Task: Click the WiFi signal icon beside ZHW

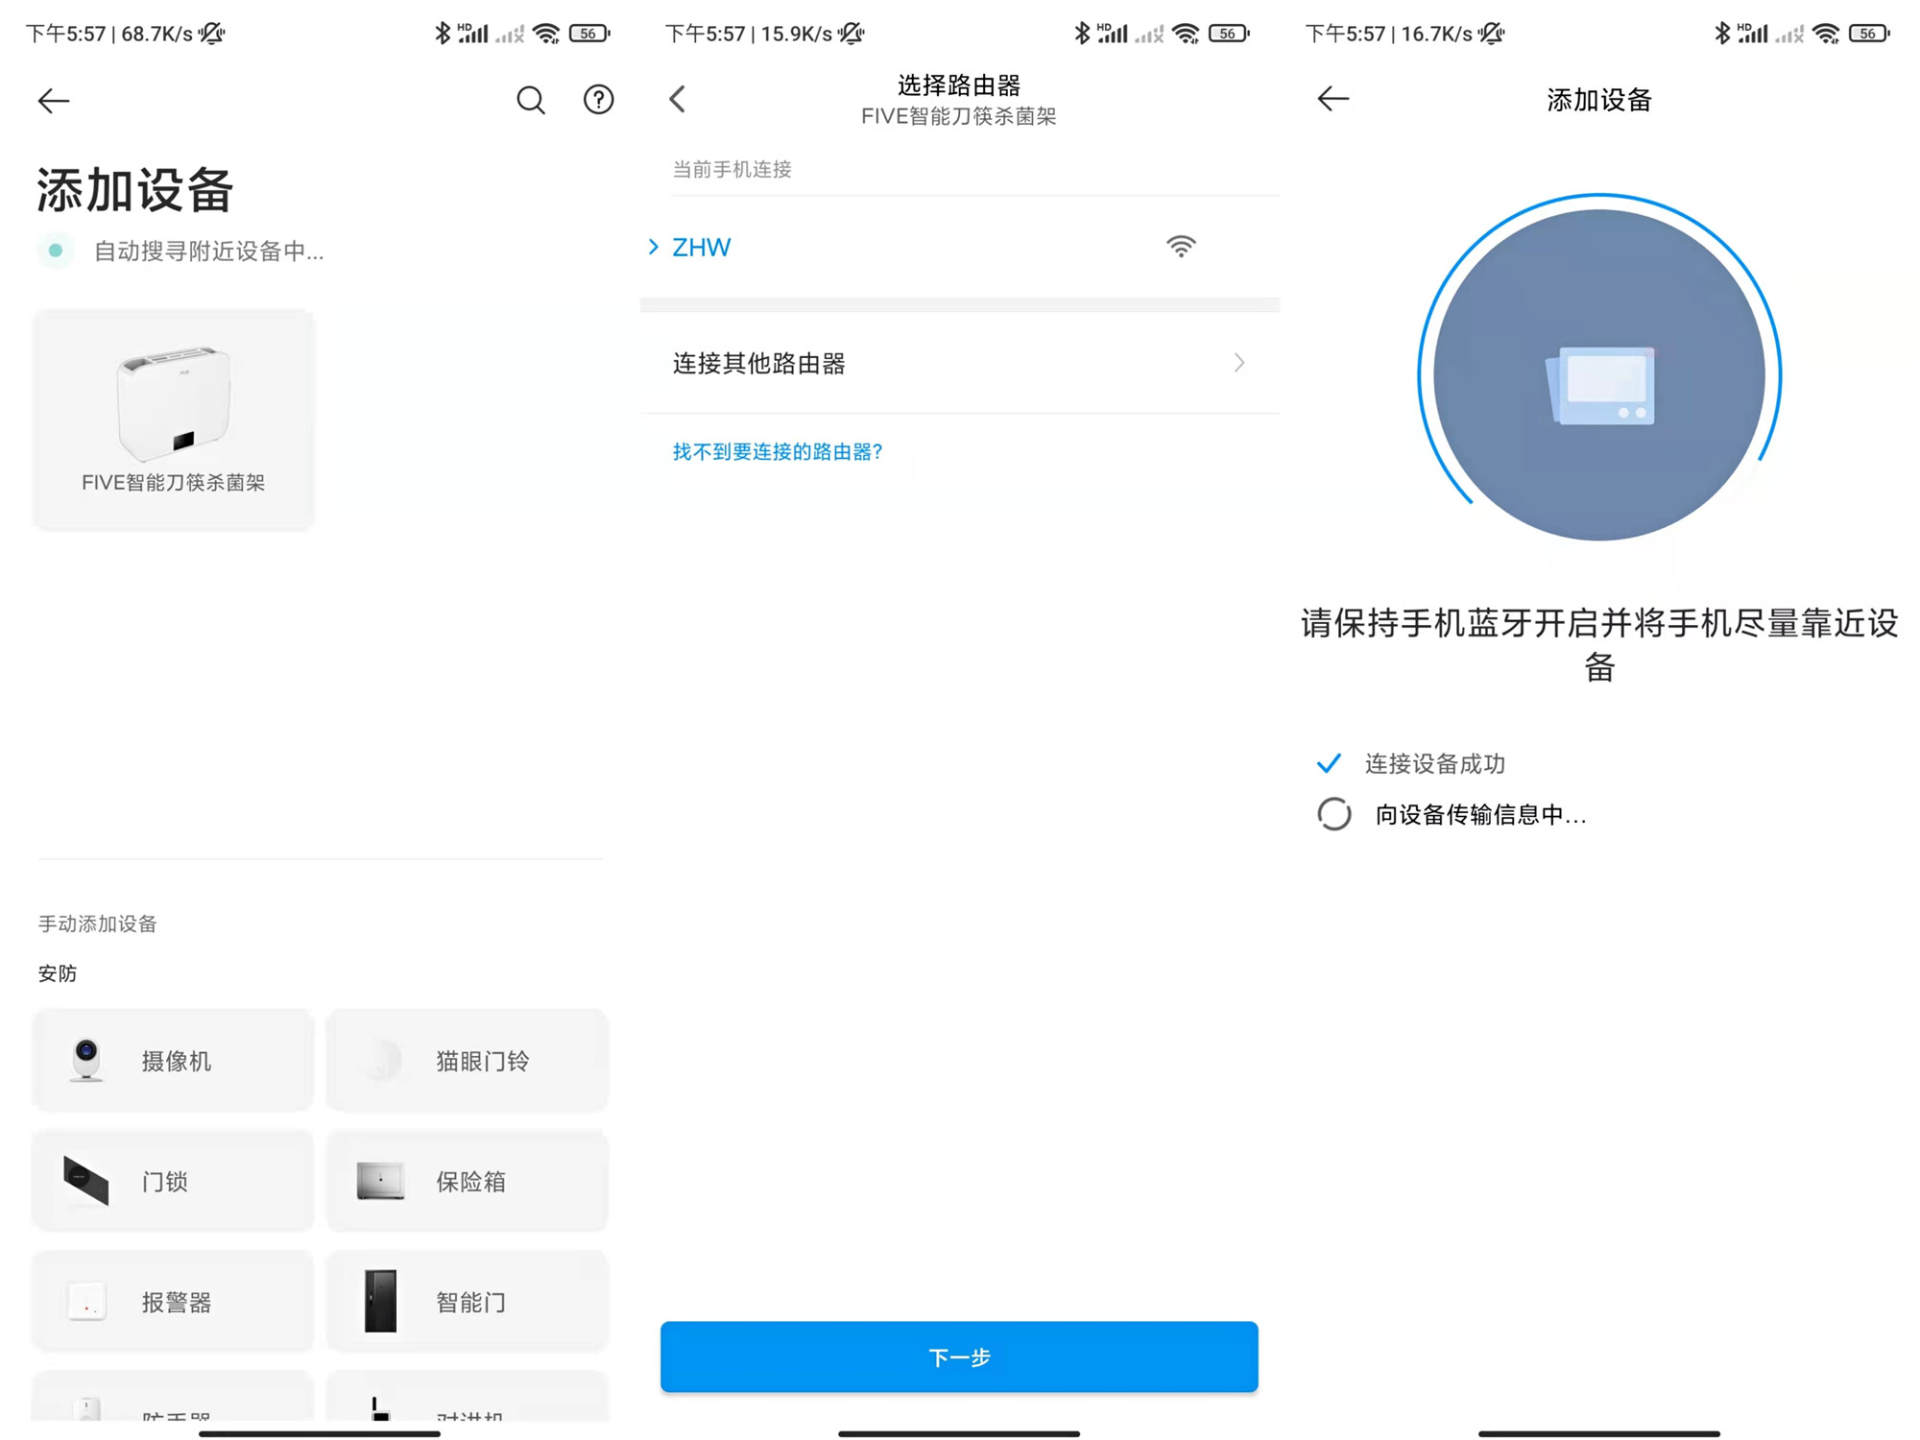Action: pos(1181,246)
